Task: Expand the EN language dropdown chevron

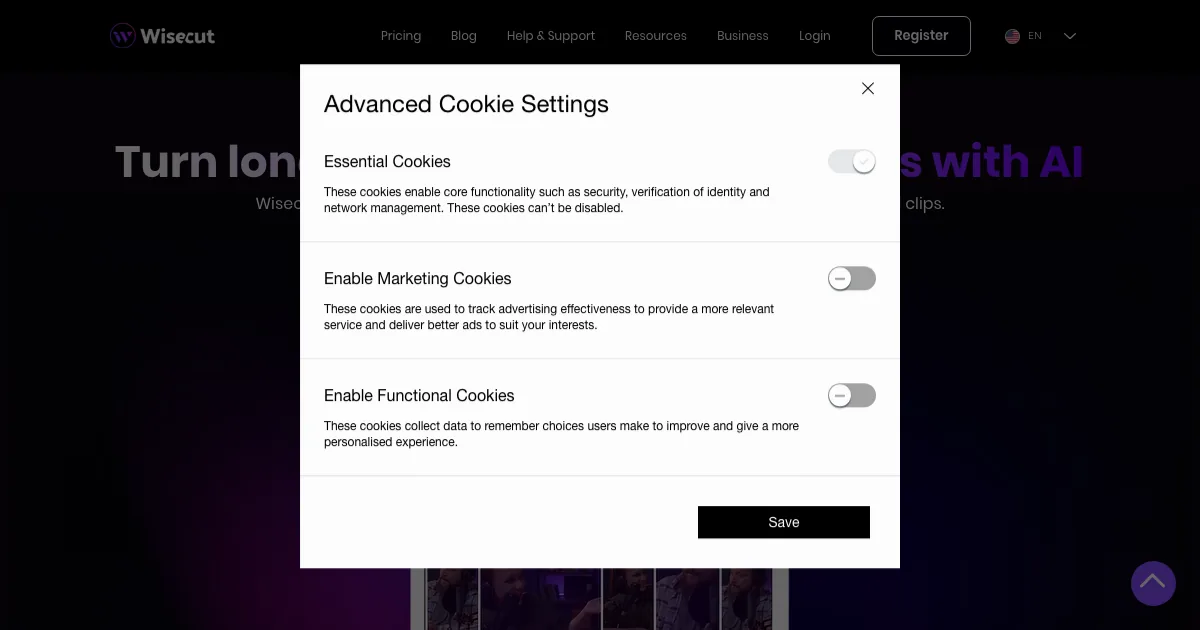Action: [1070, 36]
